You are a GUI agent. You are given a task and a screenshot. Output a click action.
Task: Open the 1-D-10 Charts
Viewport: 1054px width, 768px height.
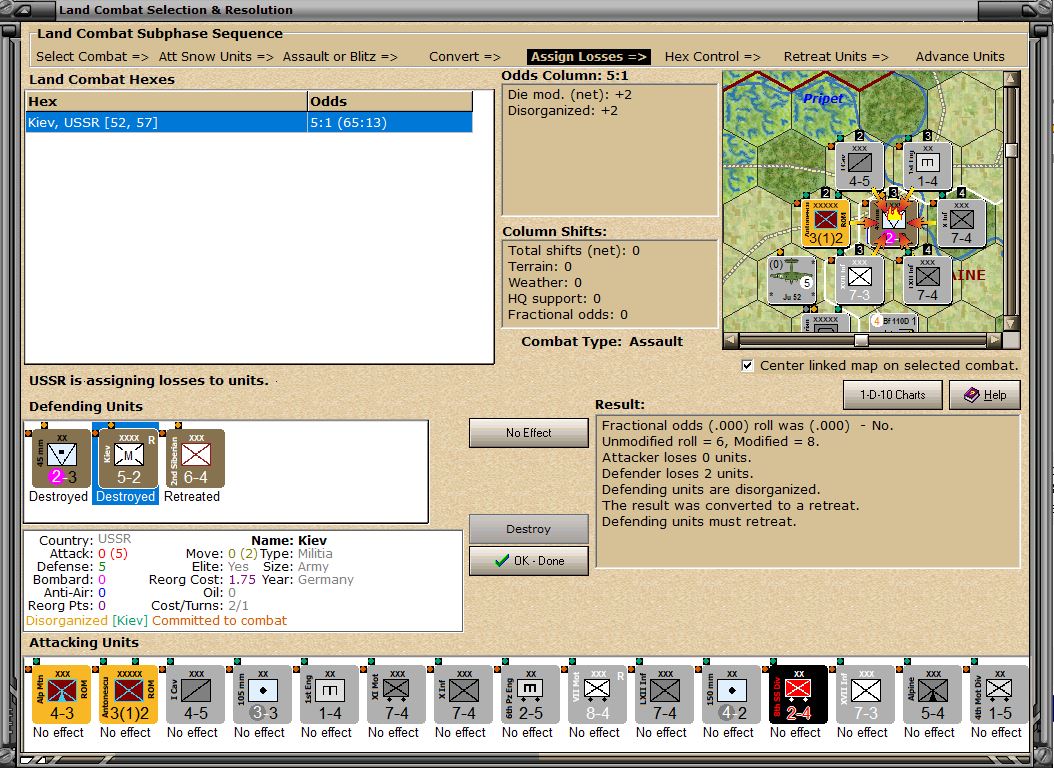point(893,395)
